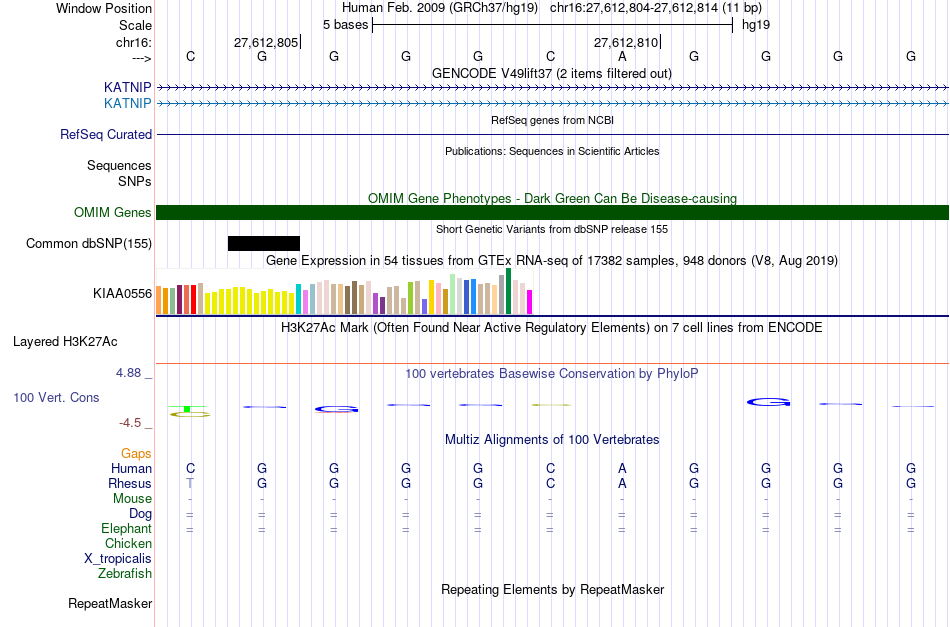This screenshot has height=627, width=950.
Task: Click the chr16: ruler label
Action: click(133, 42)
